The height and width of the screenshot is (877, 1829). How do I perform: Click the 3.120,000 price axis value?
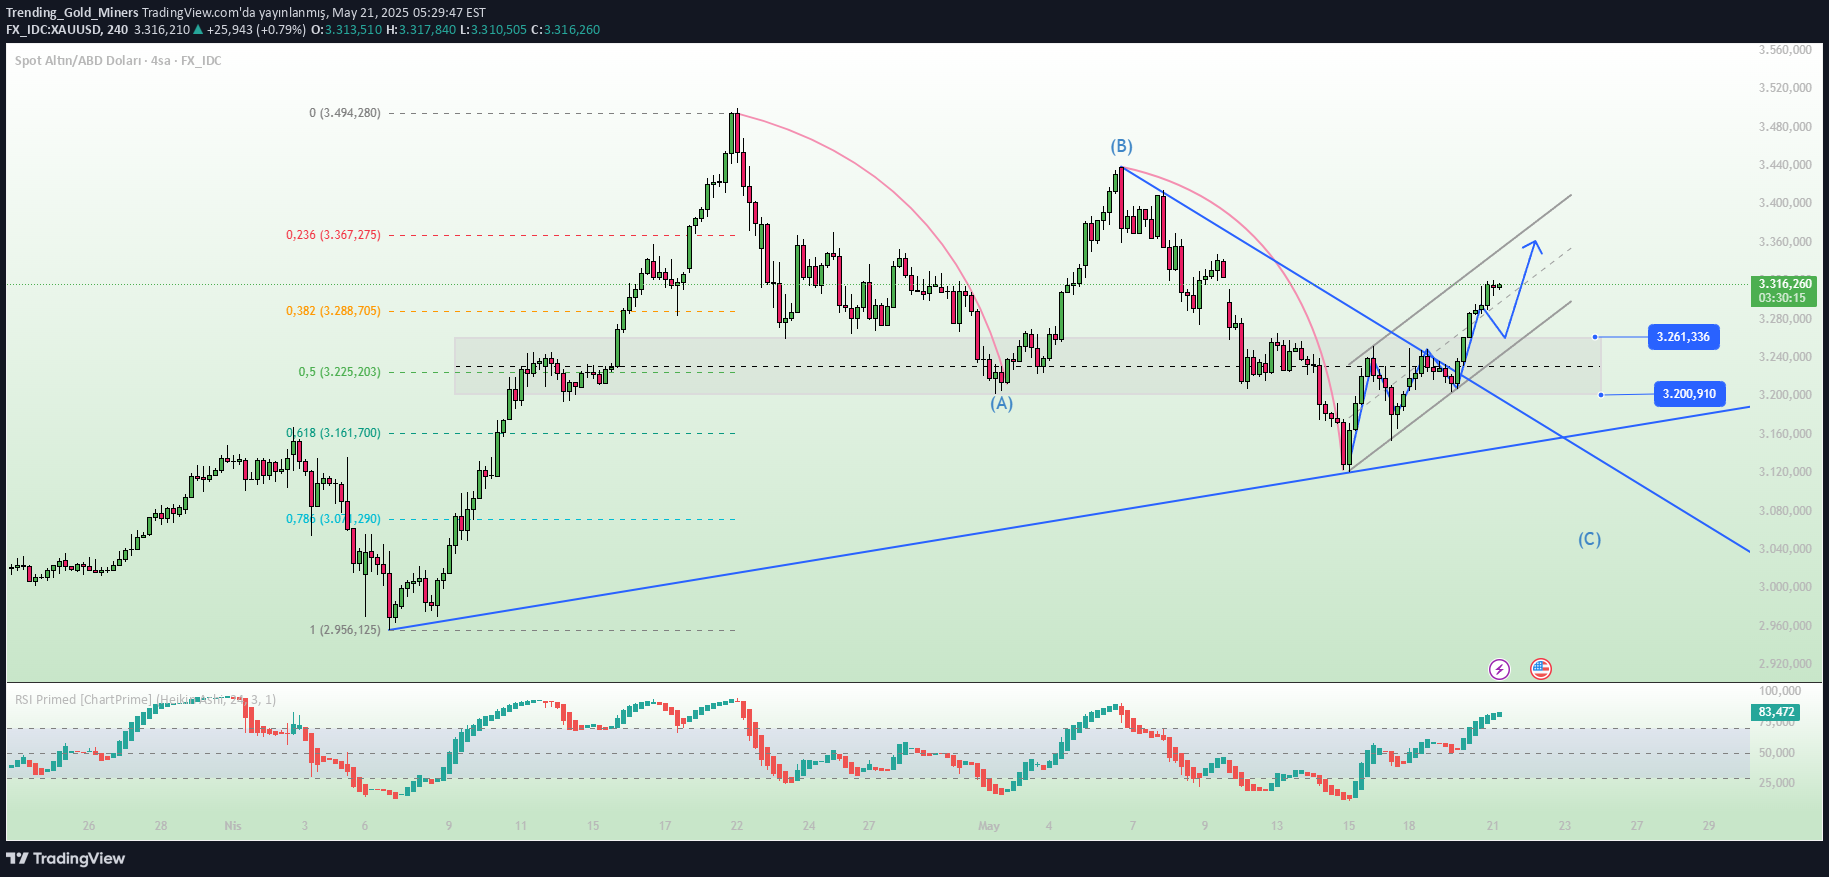(1785, 472)
